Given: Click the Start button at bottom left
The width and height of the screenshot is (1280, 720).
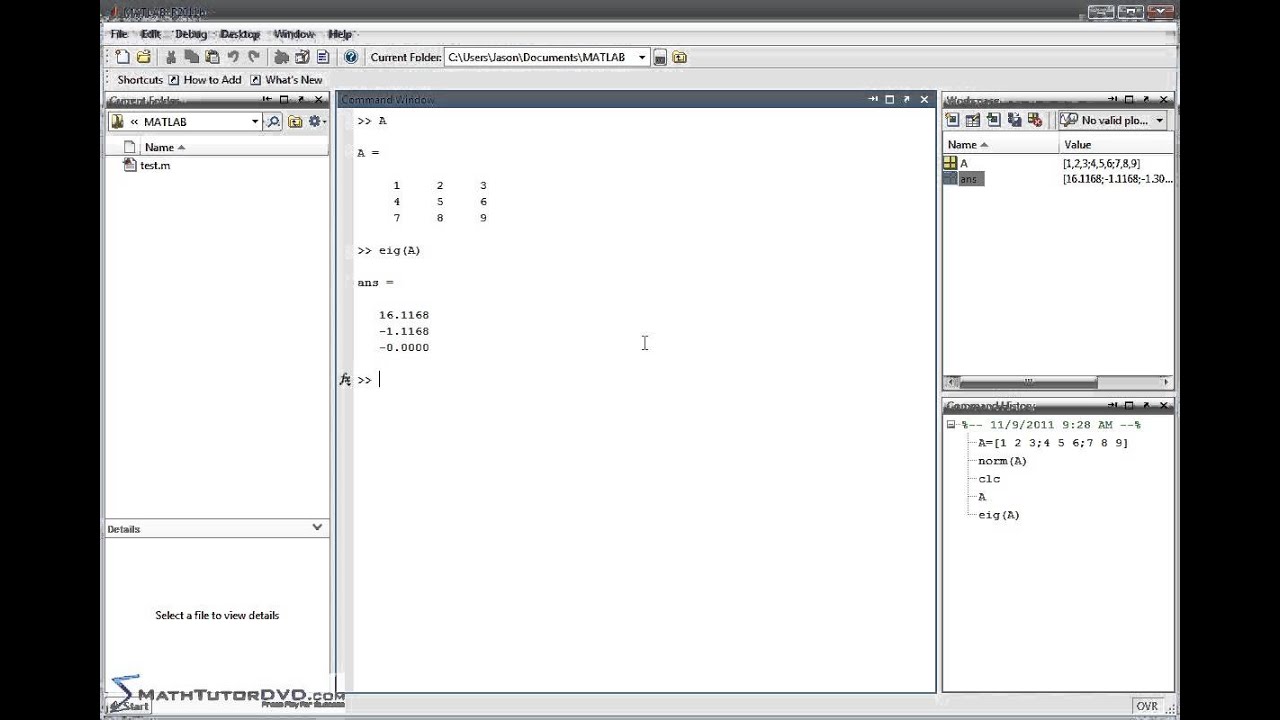Looking at the screenshot, I should click(x=127, y=704).
